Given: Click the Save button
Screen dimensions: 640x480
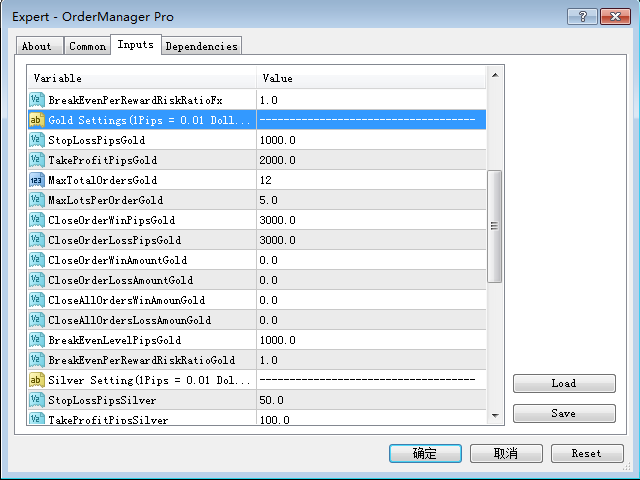Looking at the screenshot, I should (x=564, y=413).
